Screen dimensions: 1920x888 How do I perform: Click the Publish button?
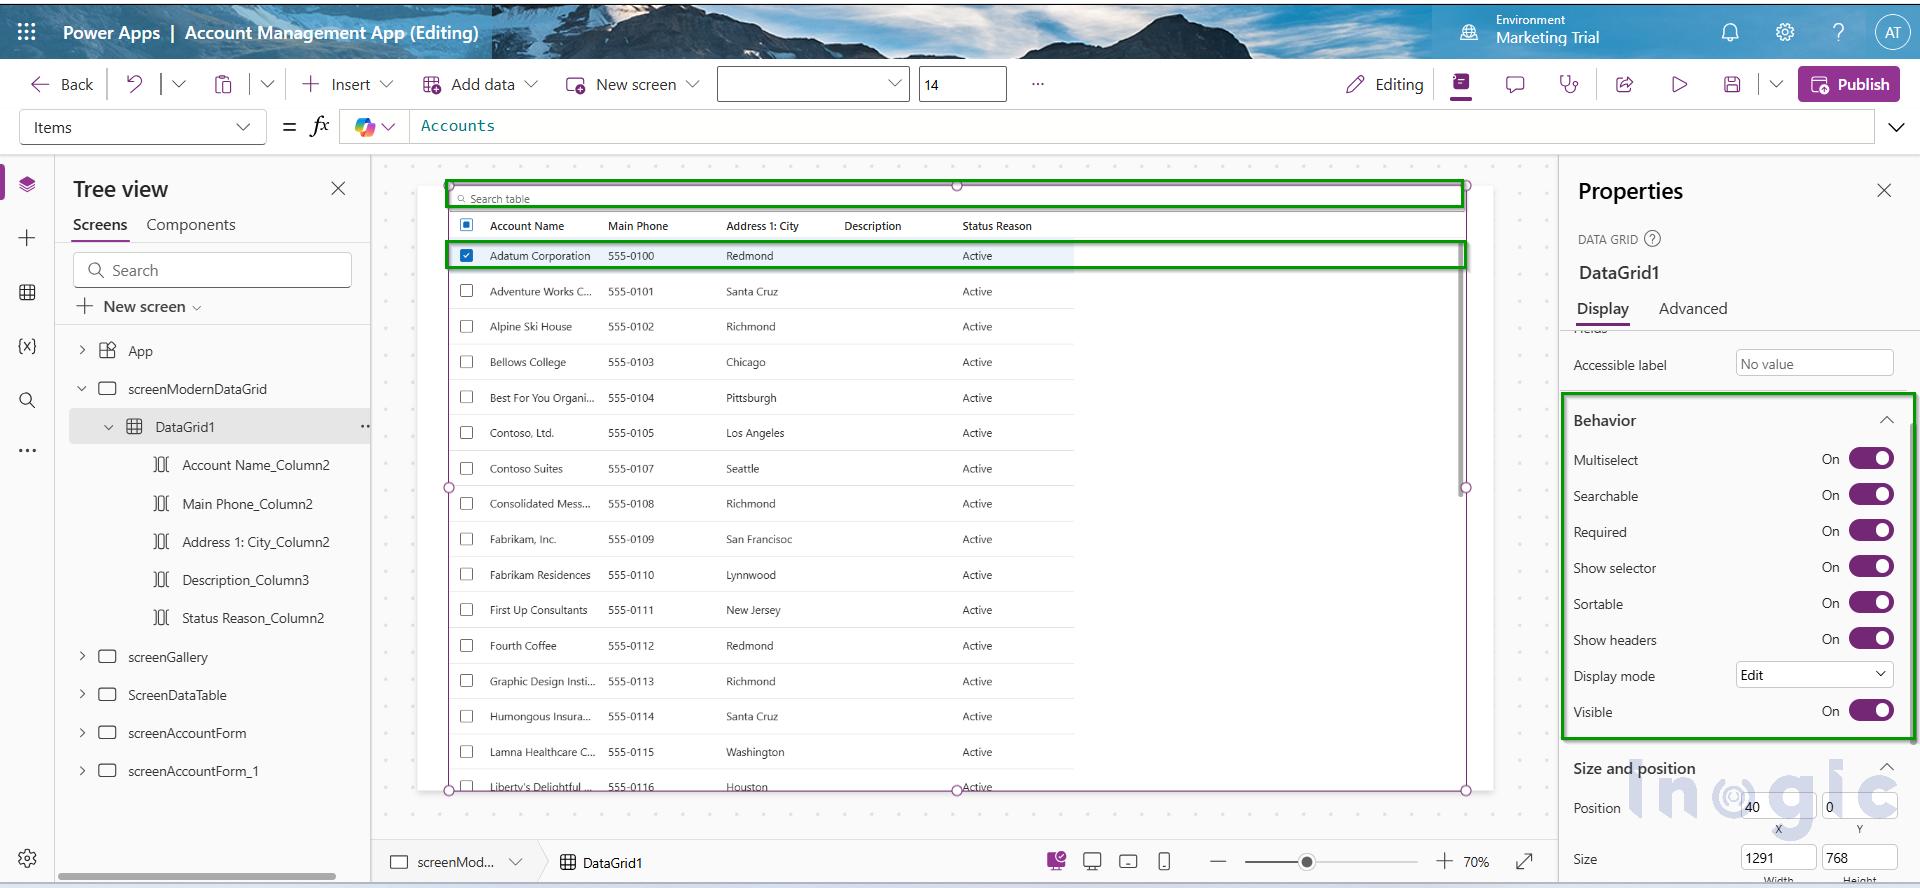pyautogui.click(x=1849, y=84)
